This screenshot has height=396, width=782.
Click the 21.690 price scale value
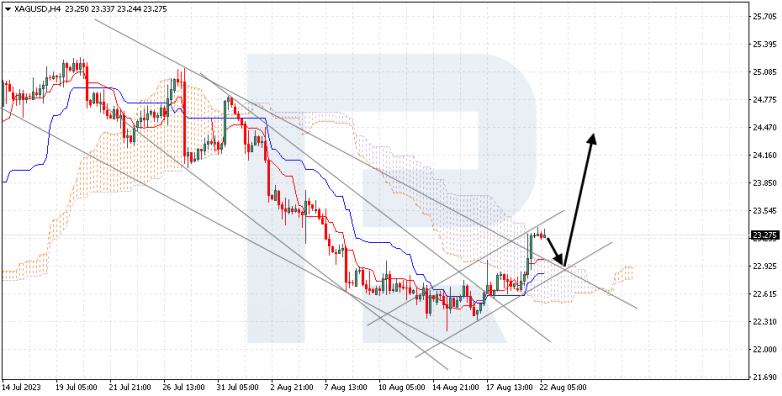coord(764,377)
